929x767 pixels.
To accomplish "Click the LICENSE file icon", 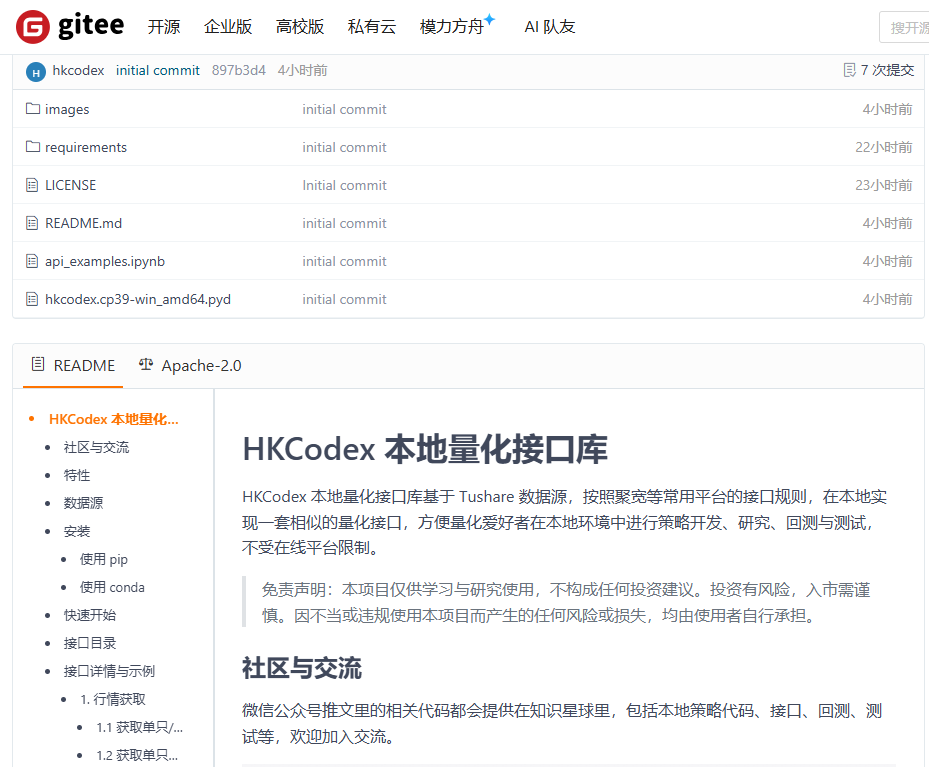I will tap(32, 185).
